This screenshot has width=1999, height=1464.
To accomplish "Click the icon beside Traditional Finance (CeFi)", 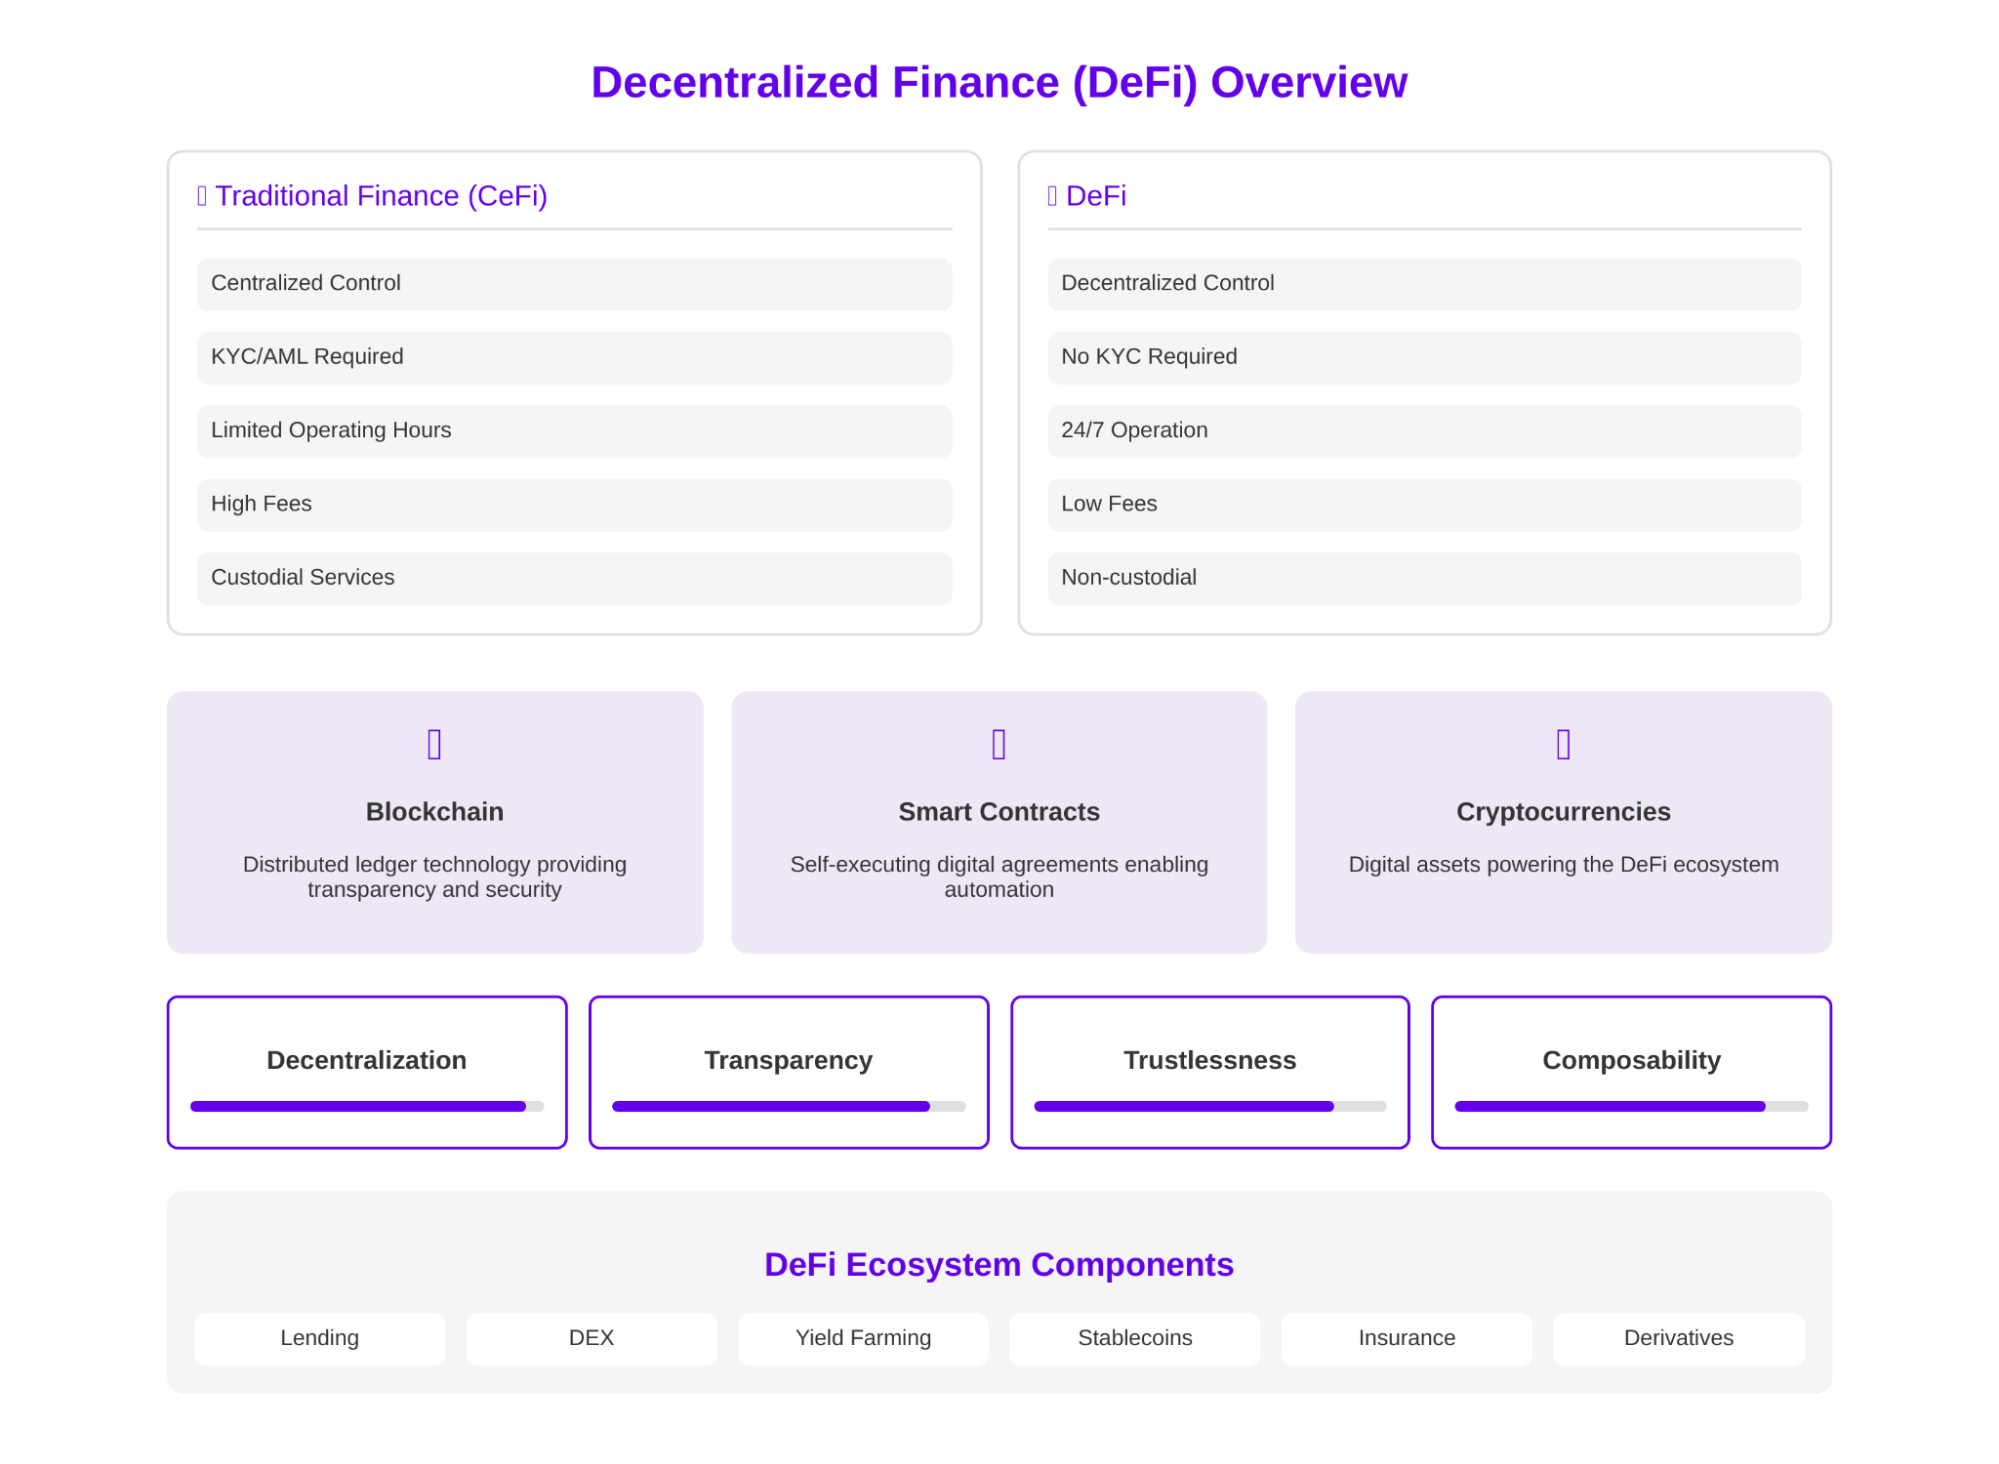I will (x=202, y=196).
